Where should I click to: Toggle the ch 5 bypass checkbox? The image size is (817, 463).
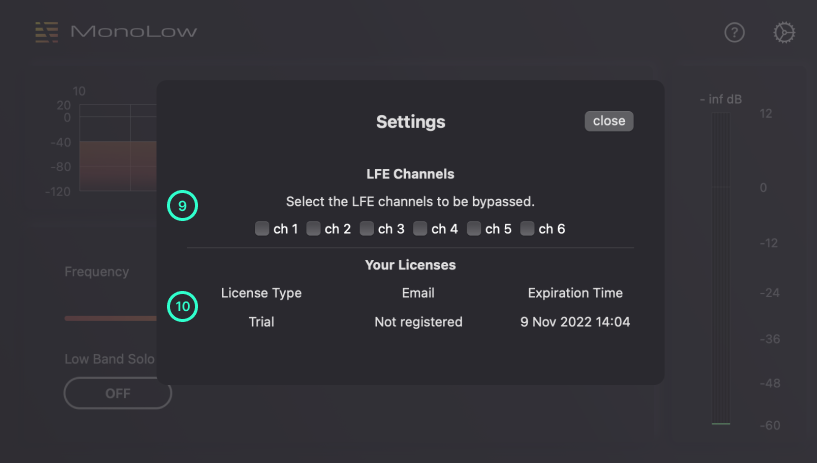pyautogui.click(x=475, y=229)
